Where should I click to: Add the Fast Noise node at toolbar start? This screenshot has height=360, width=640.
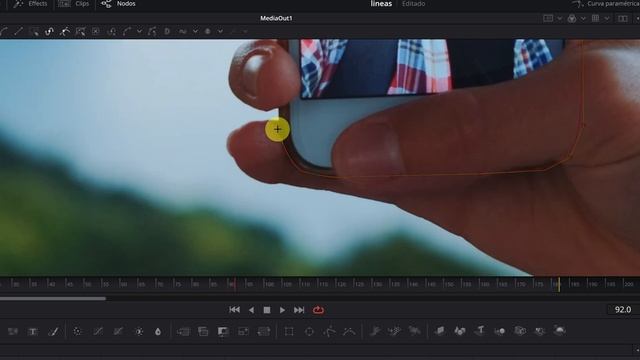point(13,331)
